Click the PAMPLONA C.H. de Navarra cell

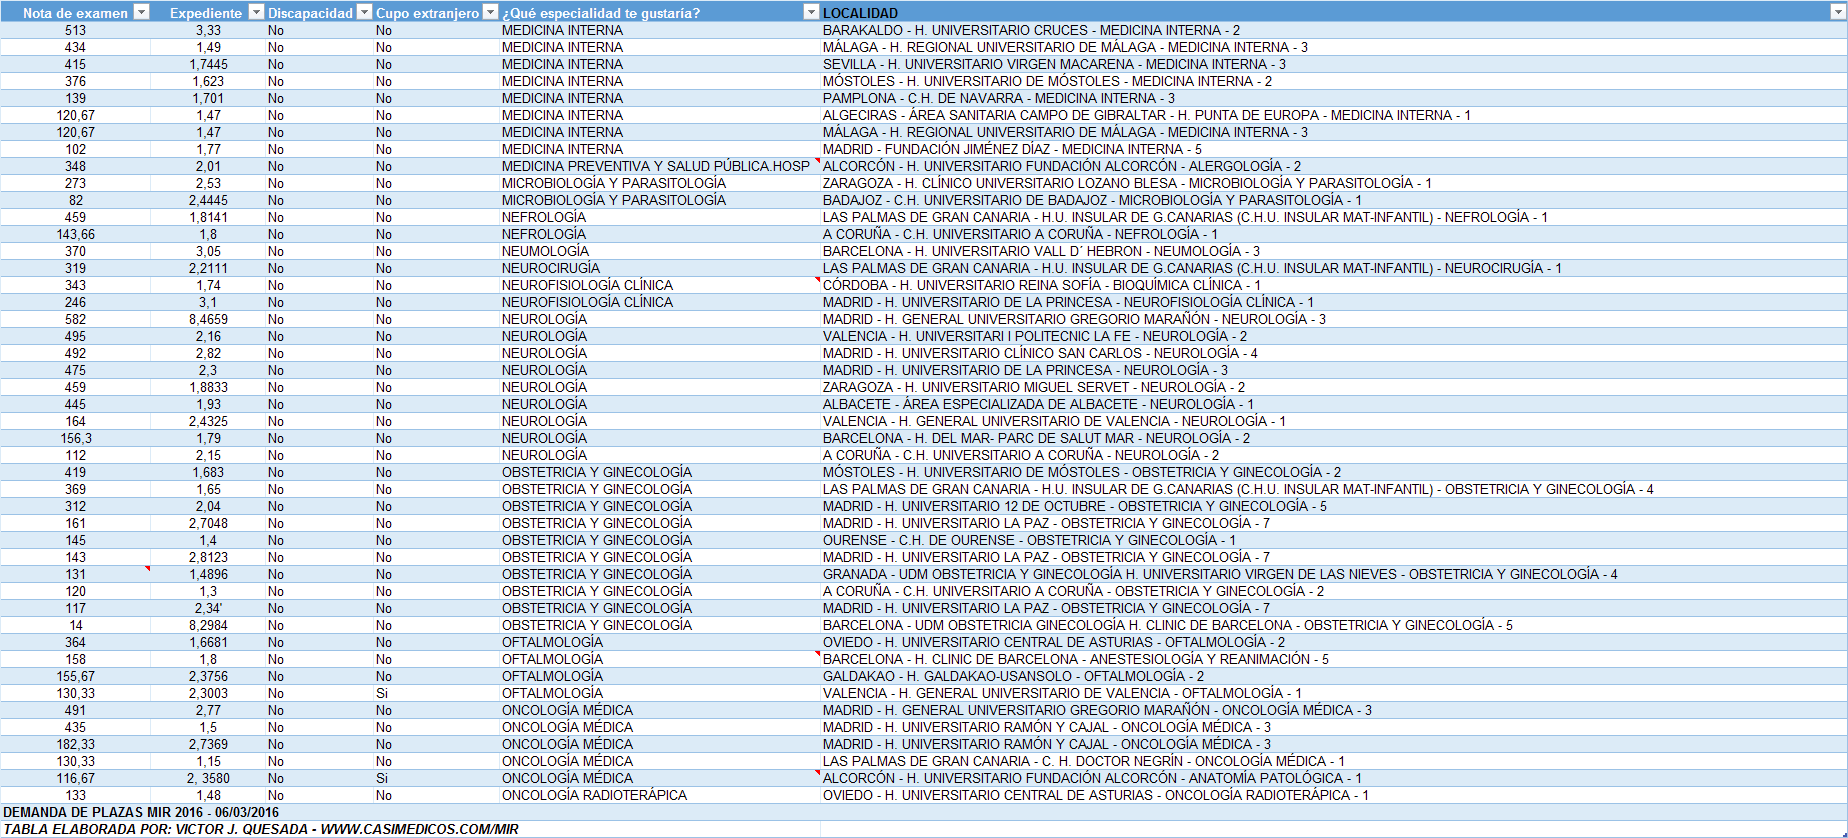point(1334,98)
